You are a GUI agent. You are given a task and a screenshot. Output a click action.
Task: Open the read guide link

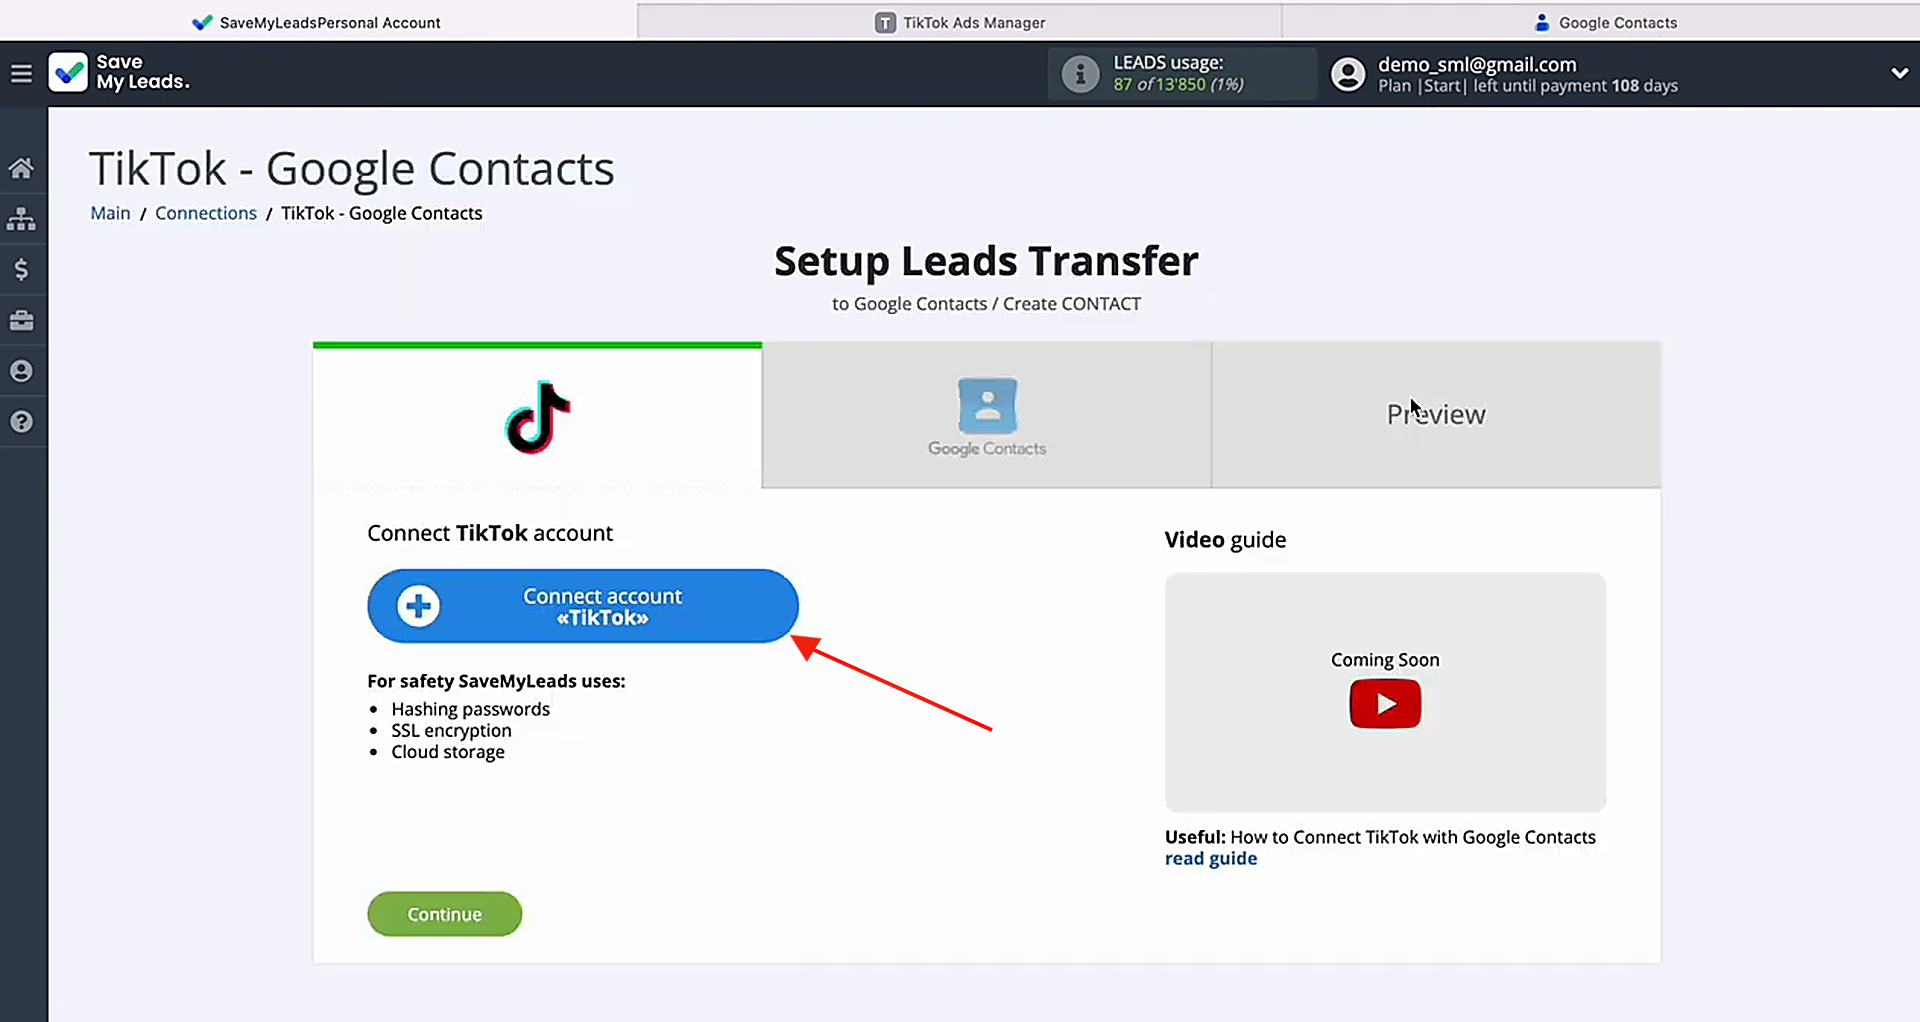(x=1211, y=859)
